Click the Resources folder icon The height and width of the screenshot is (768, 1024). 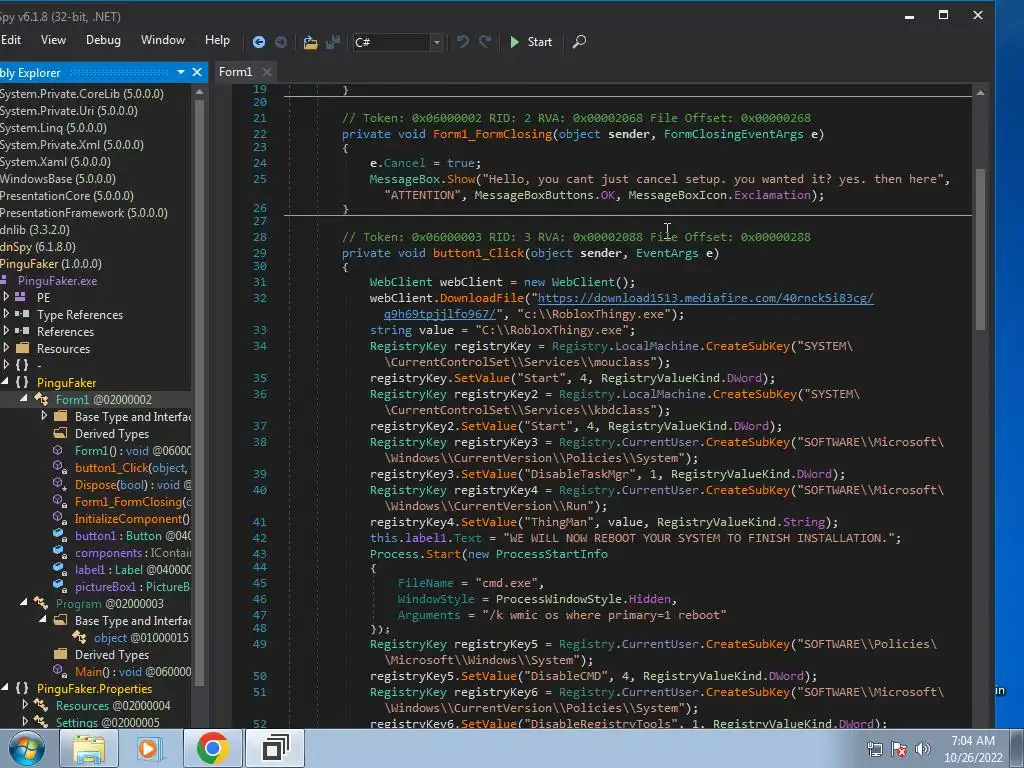22,348
